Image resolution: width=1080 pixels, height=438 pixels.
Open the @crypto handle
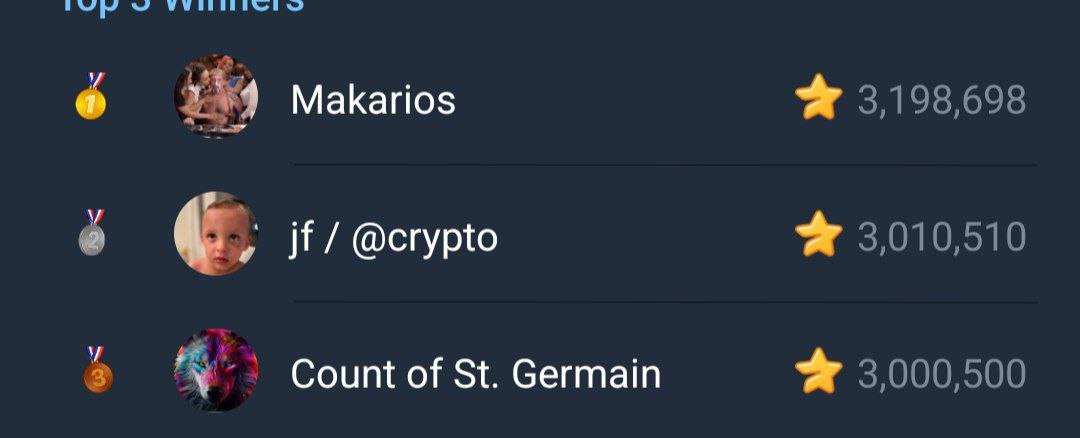(424, 238)
